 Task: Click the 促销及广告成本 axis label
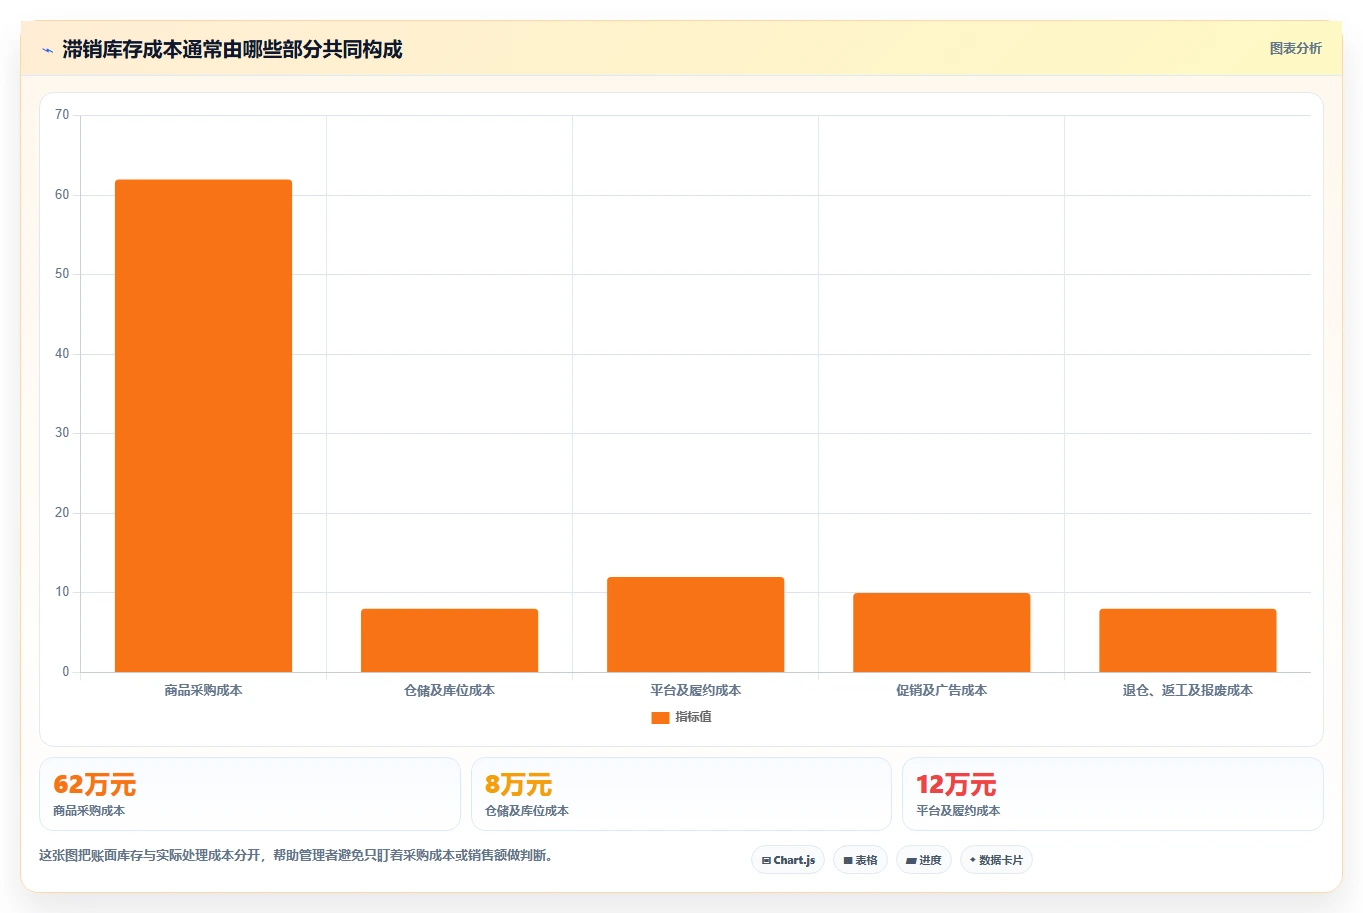click(x=941, y=690)
